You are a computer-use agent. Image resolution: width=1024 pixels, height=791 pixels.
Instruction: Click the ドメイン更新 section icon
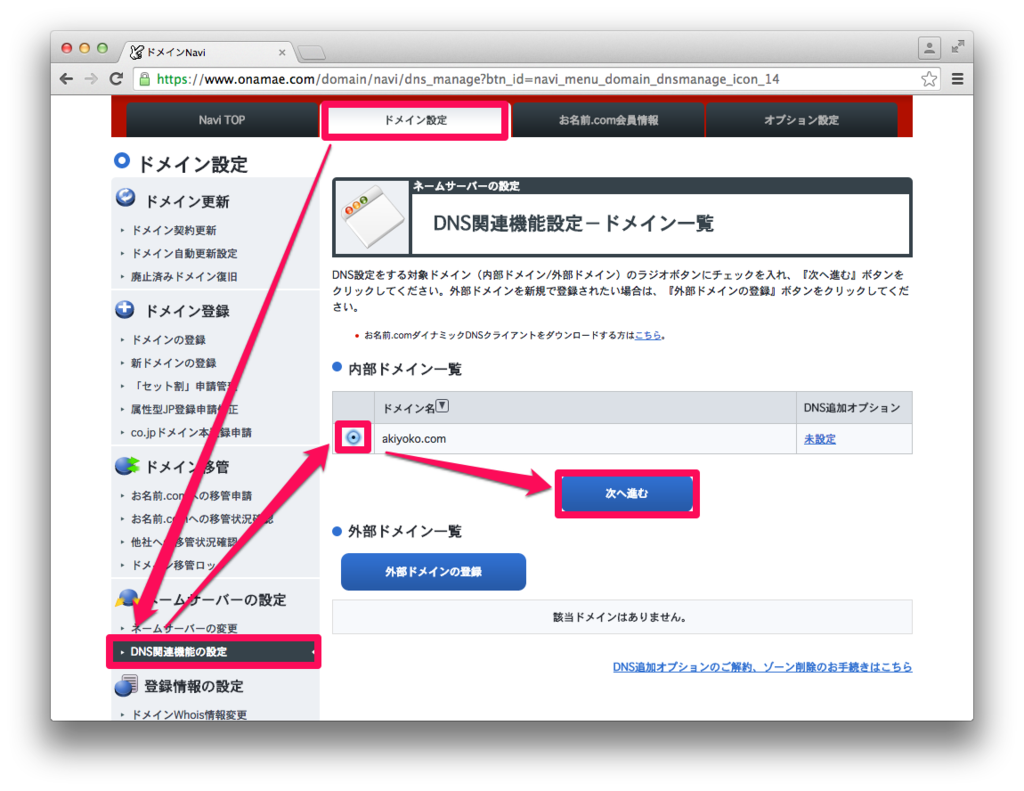coord(125,198)
